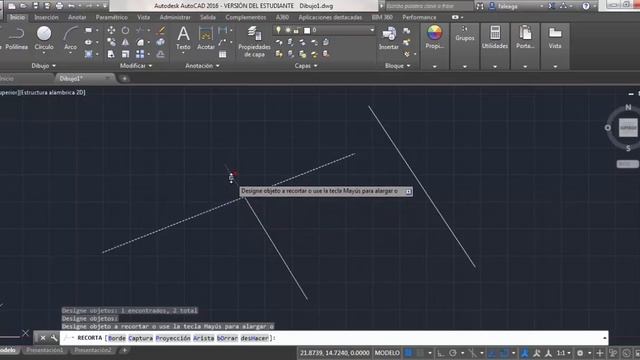
Task: Toggle layer lock icon in Capas dropdown
Action: coord(296,30)
